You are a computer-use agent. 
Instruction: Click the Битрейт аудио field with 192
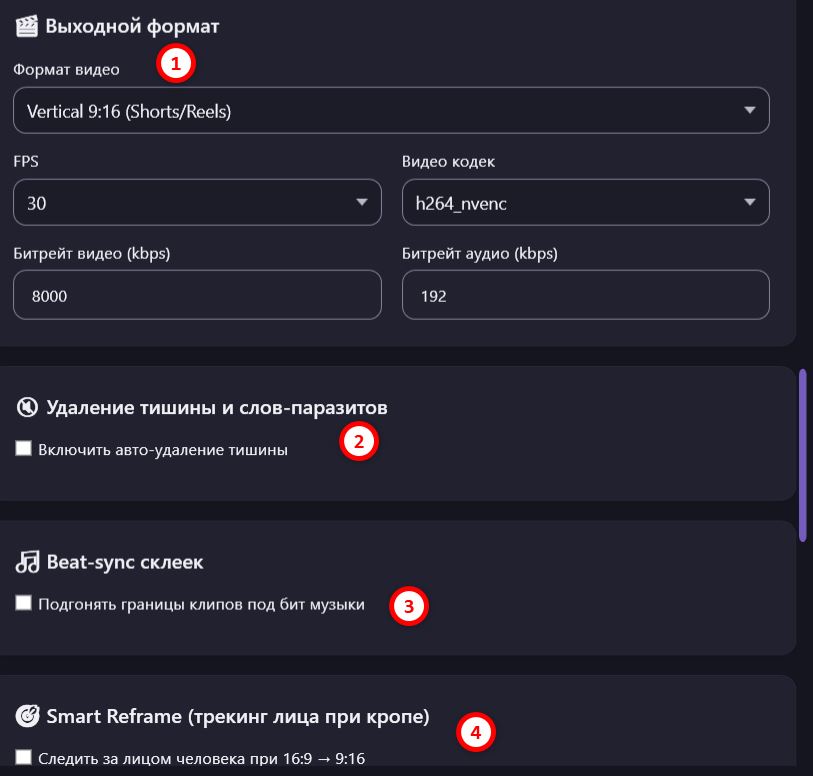coord(585,295)
